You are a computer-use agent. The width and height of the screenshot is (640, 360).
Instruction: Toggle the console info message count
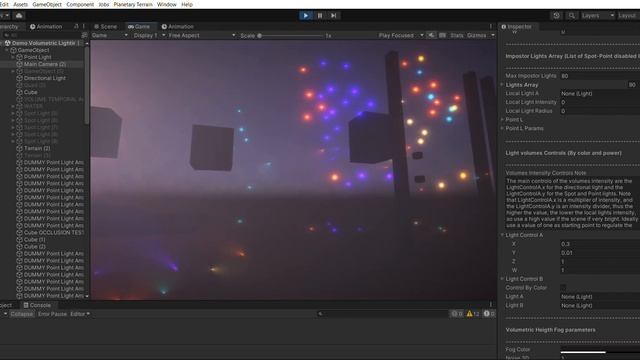[x=457, y=314]
